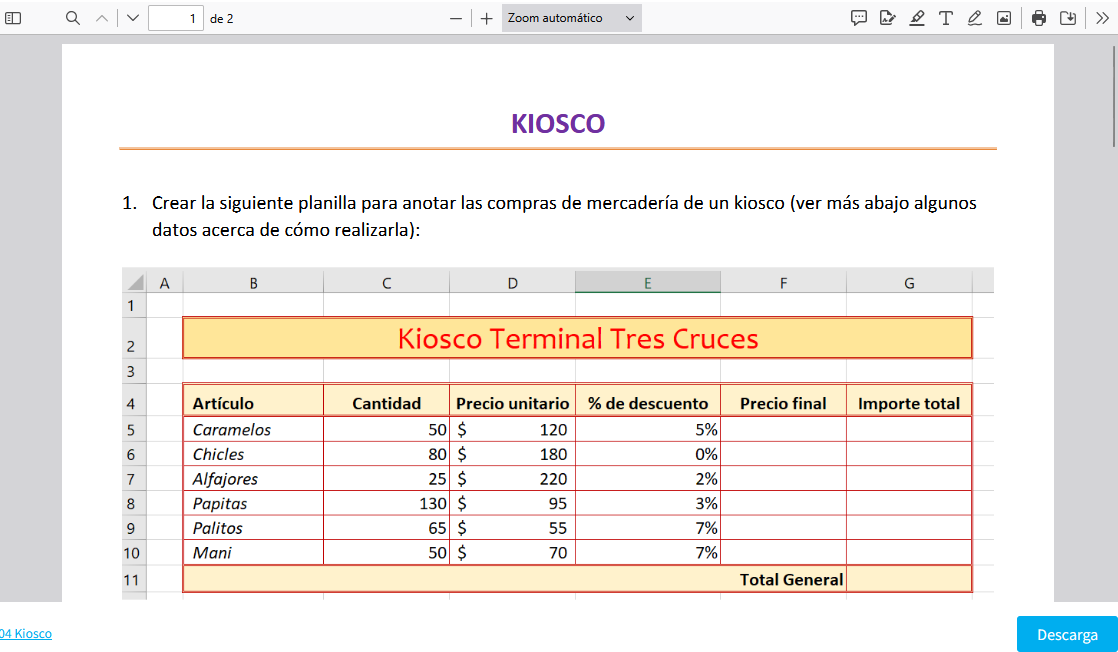The image size is (1118, 652).
Task: Select the add text tool
Action: coord(945,18)
